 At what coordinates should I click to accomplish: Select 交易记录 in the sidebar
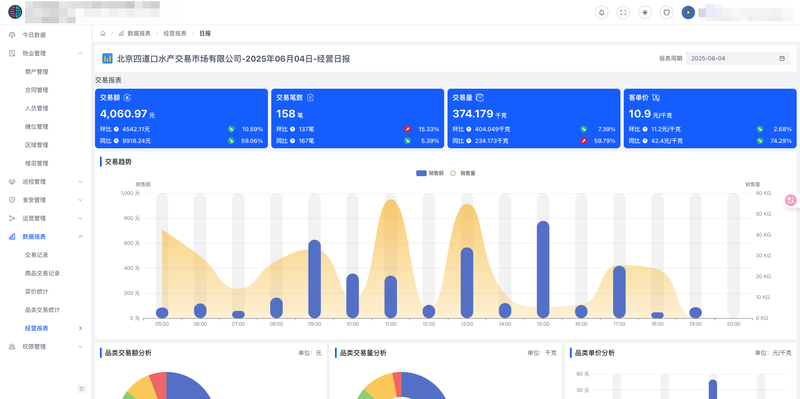[x=36, y=255]
